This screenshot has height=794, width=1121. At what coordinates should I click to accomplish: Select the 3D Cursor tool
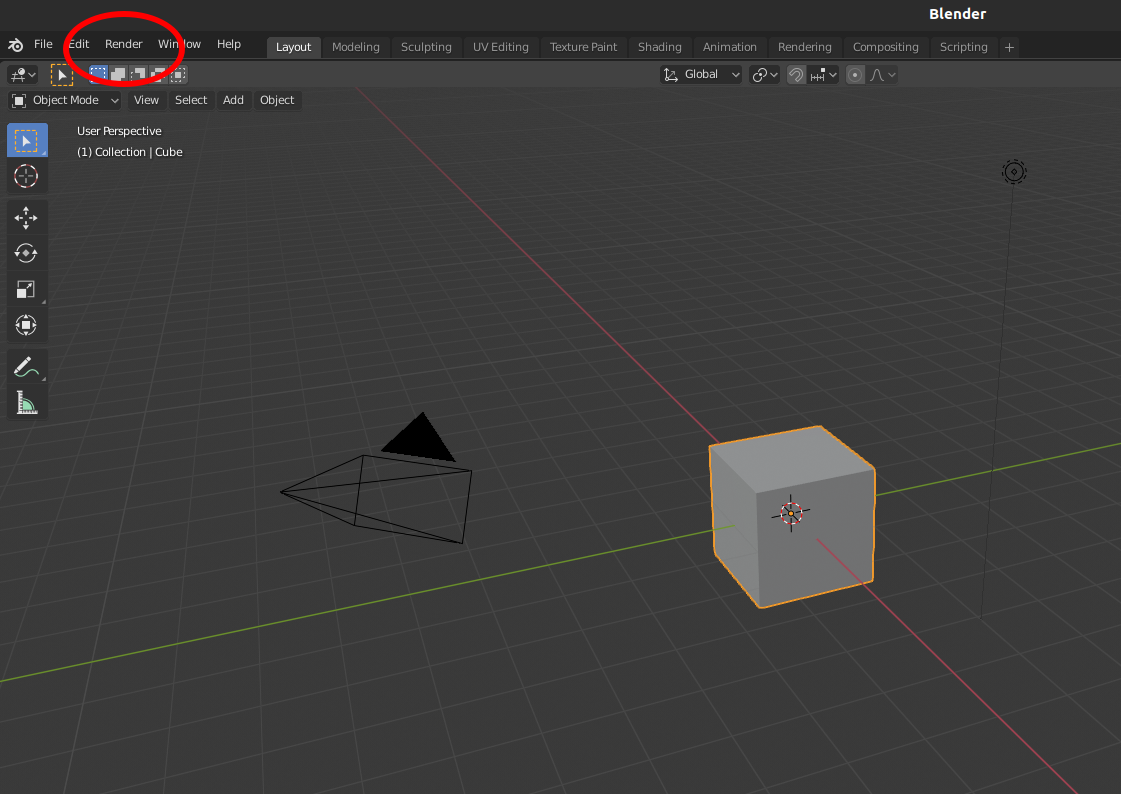(x=27, y=176)
